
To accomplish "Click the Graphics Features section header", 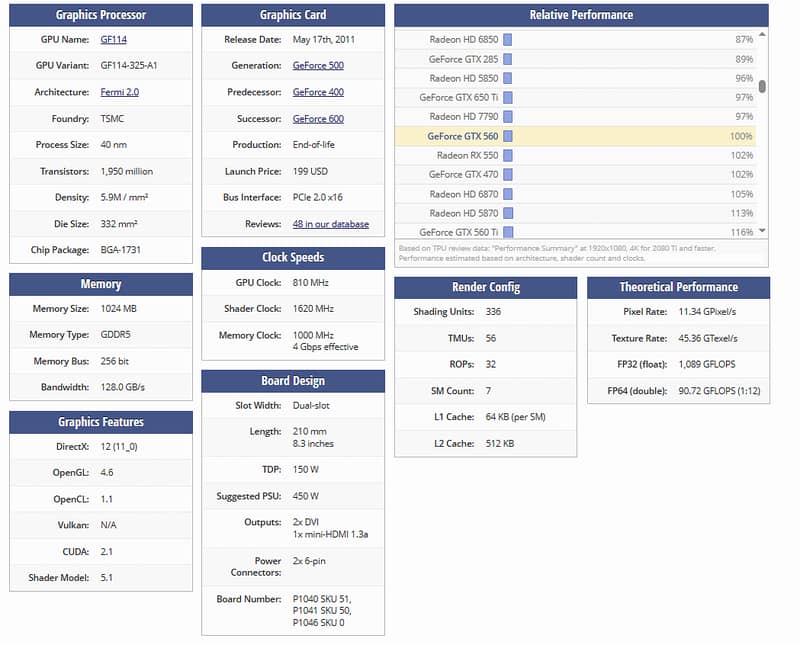I will [101, 422].
